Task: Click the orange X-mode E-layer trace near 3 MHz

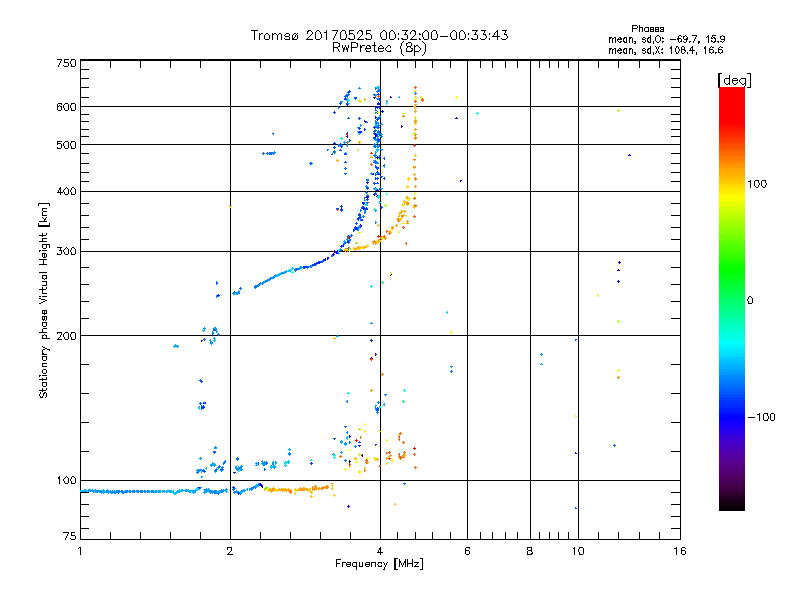Action: click(300, 489)
